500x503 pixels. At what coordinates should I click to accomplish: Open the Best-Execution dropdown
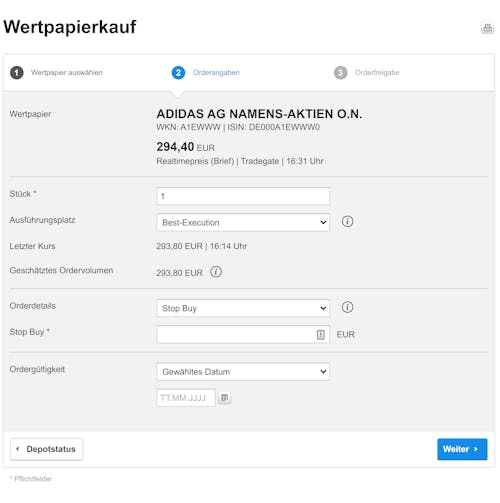243,222
